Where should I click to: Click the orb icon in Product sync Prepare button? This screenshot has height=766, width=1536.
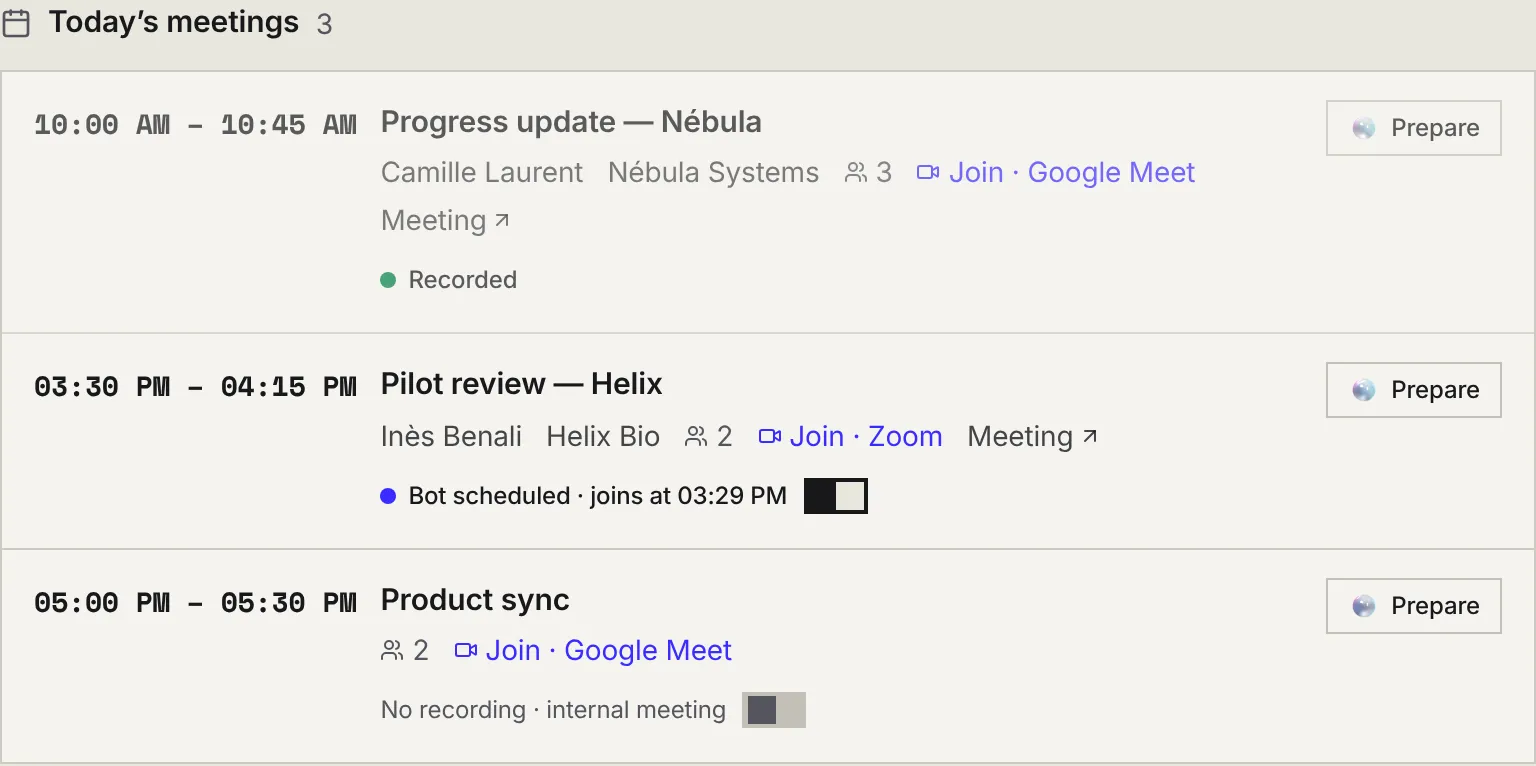point(1364,606)
